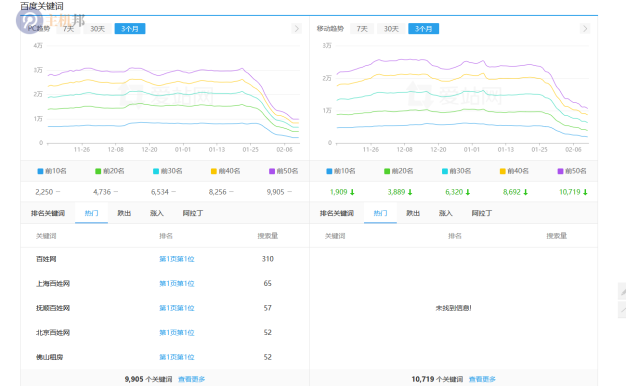Click mobile top-20 count 3,889

click(396, 192)
